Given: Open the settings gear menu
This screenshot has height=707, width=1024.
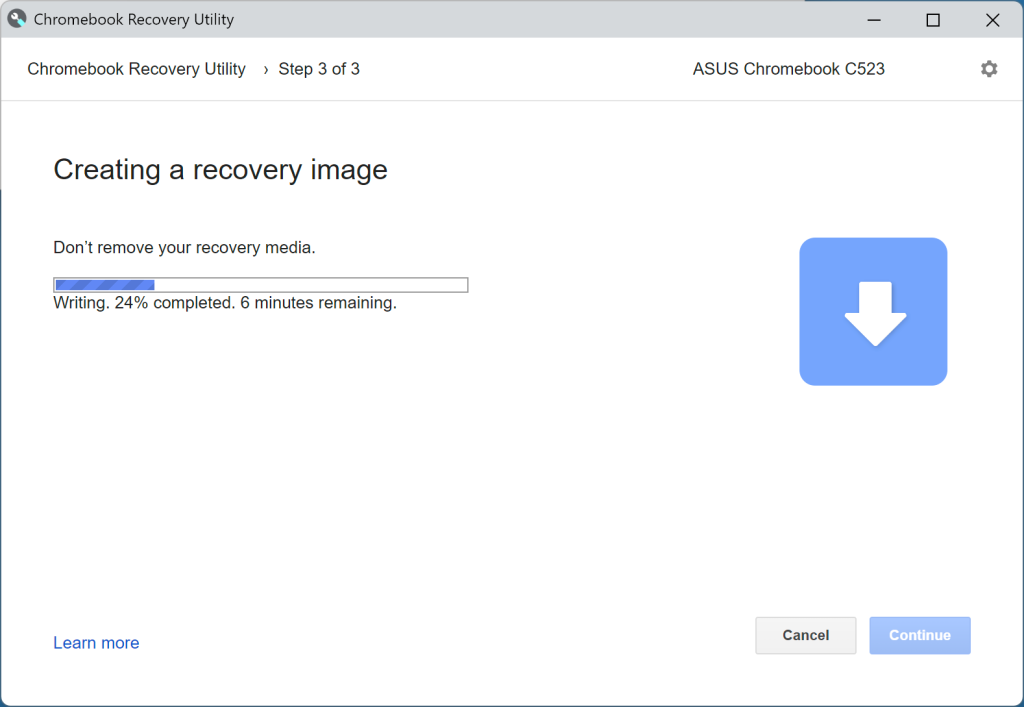Looking at the screenshot, I should click(x=989, y=69).
